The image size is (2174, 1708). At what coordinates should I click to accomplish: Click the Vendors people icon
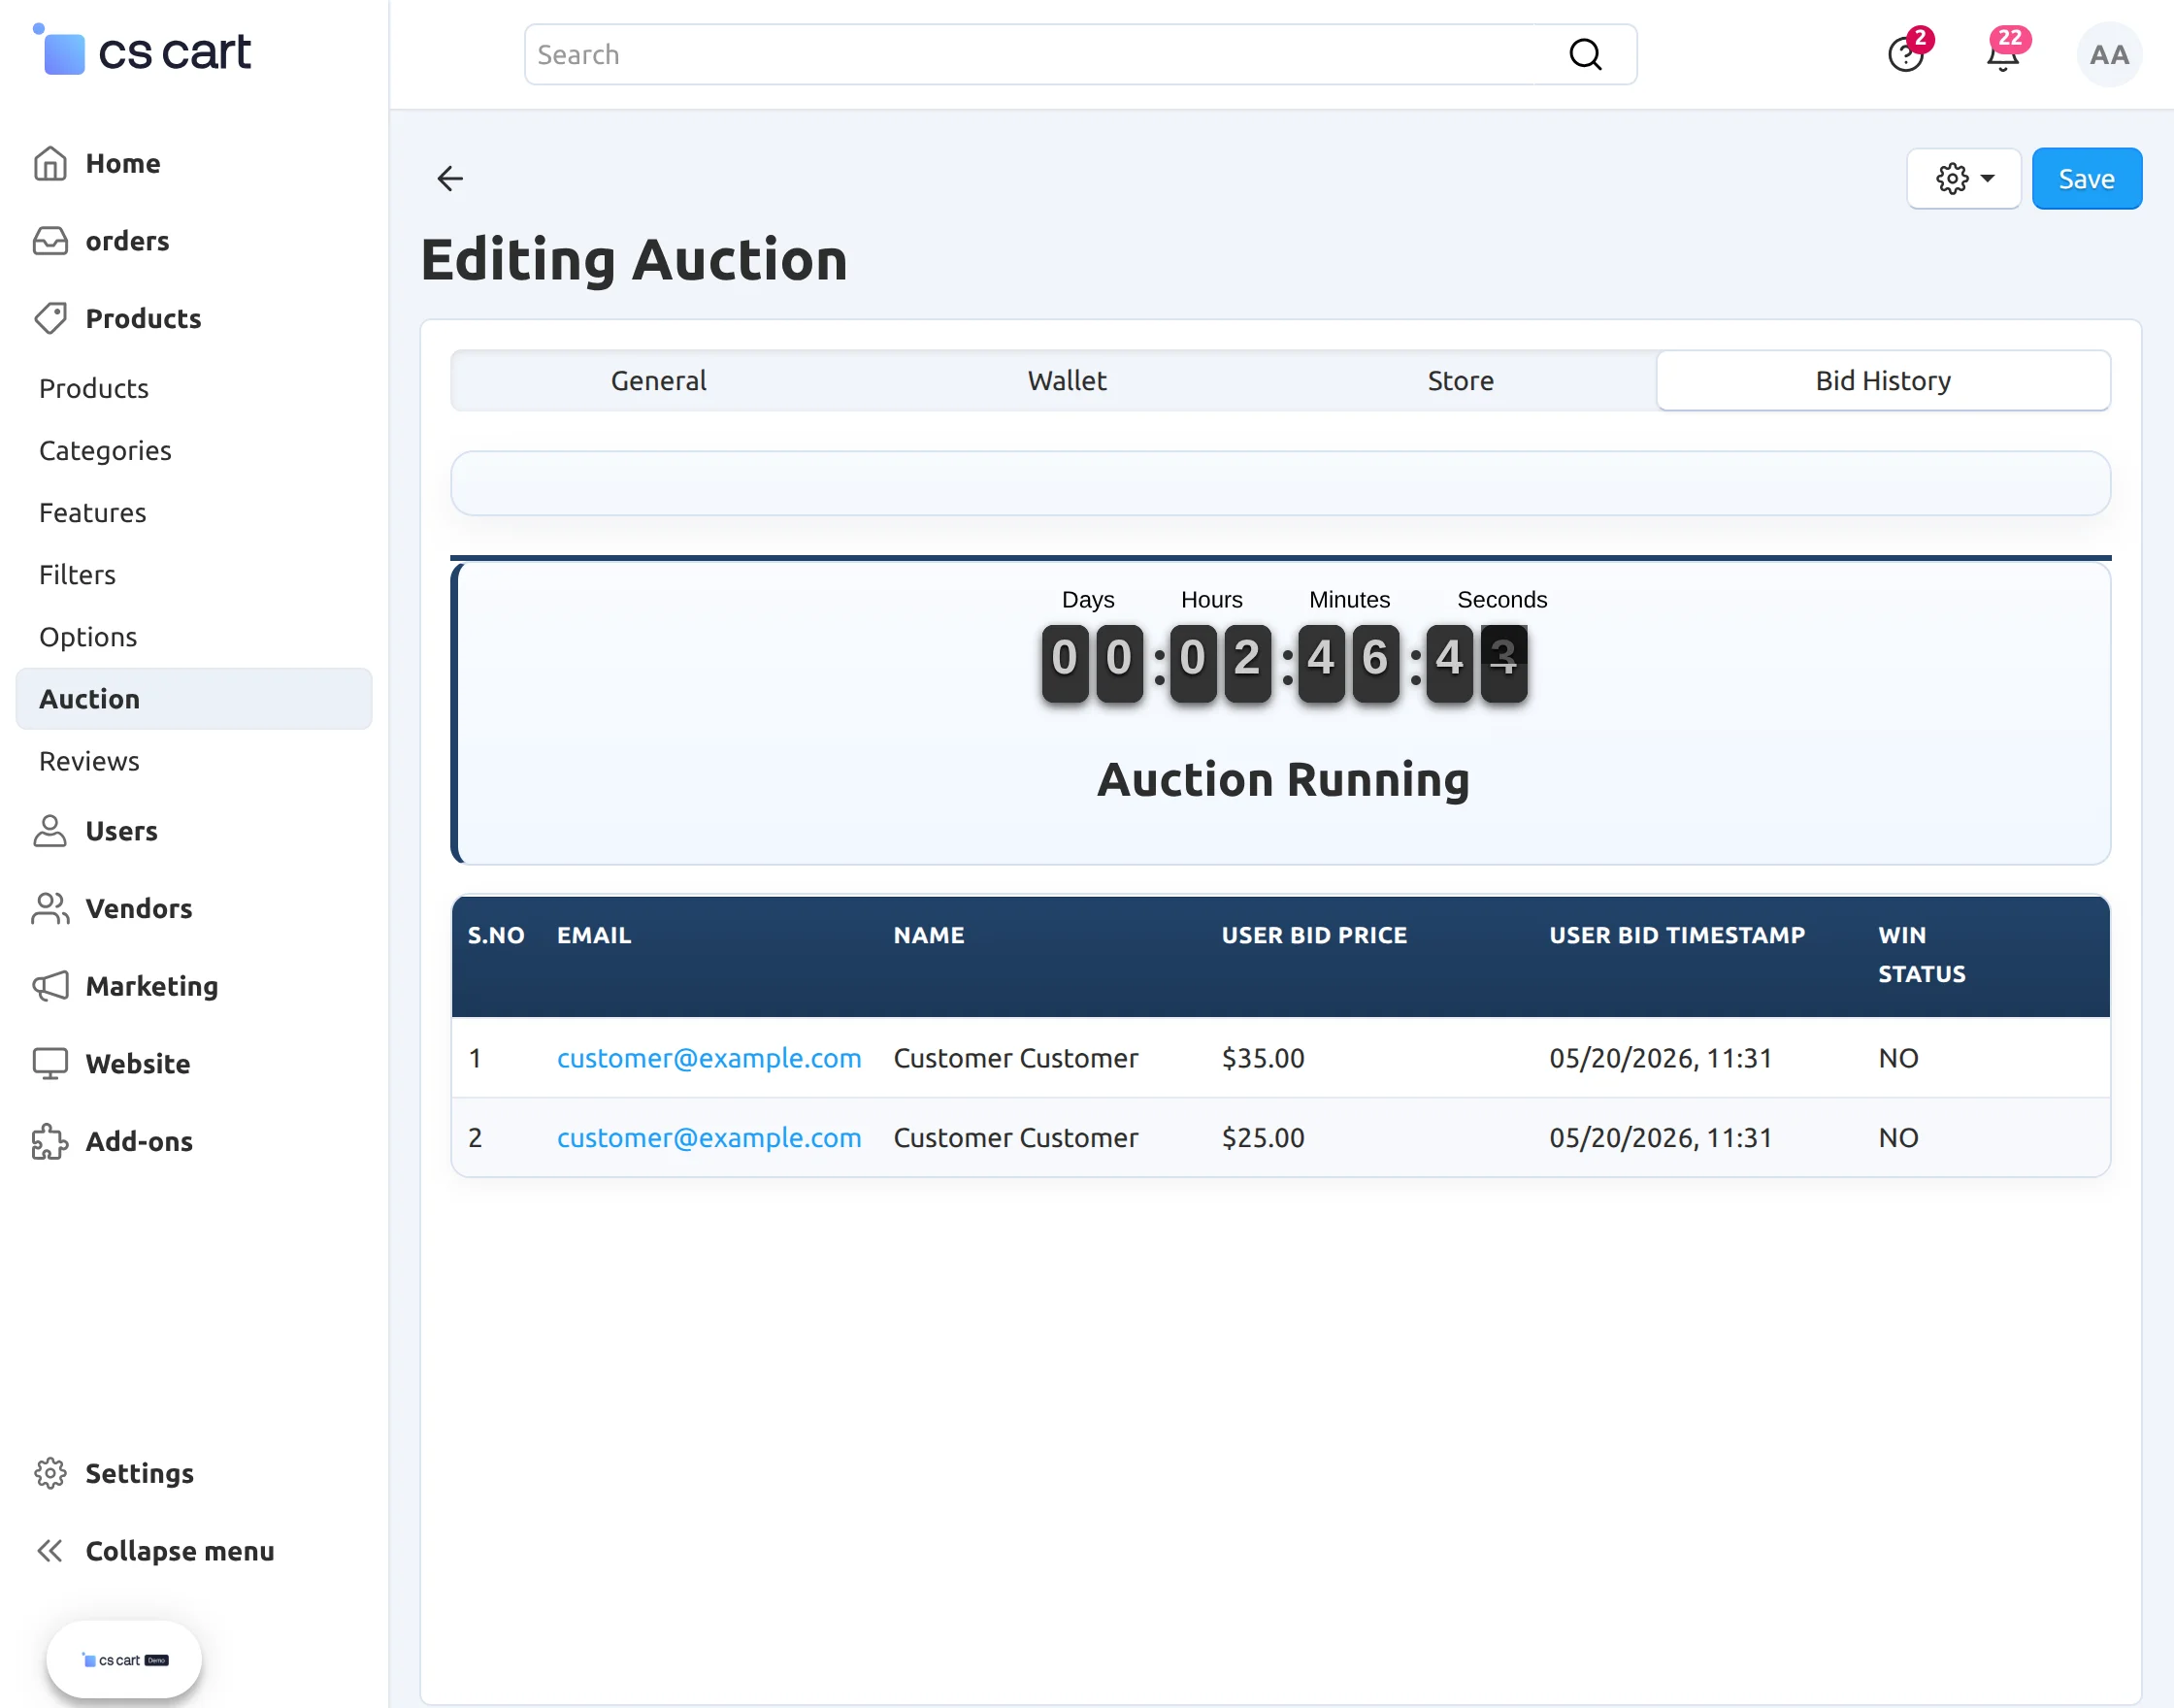pyautogui.click(x=50, y=909)
